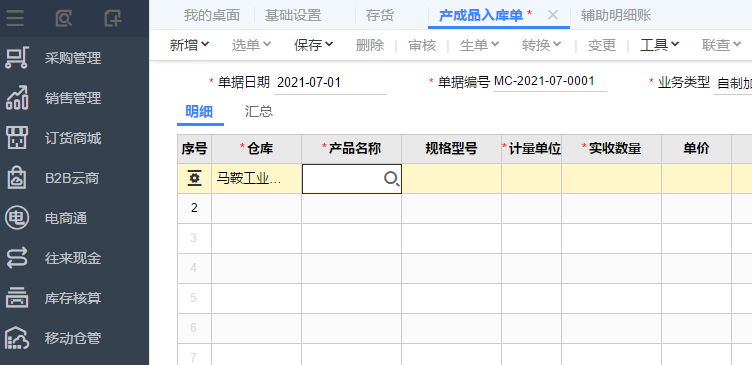
Task: Click the 审核 toolbar button
Action: click(x=422, y=45)
